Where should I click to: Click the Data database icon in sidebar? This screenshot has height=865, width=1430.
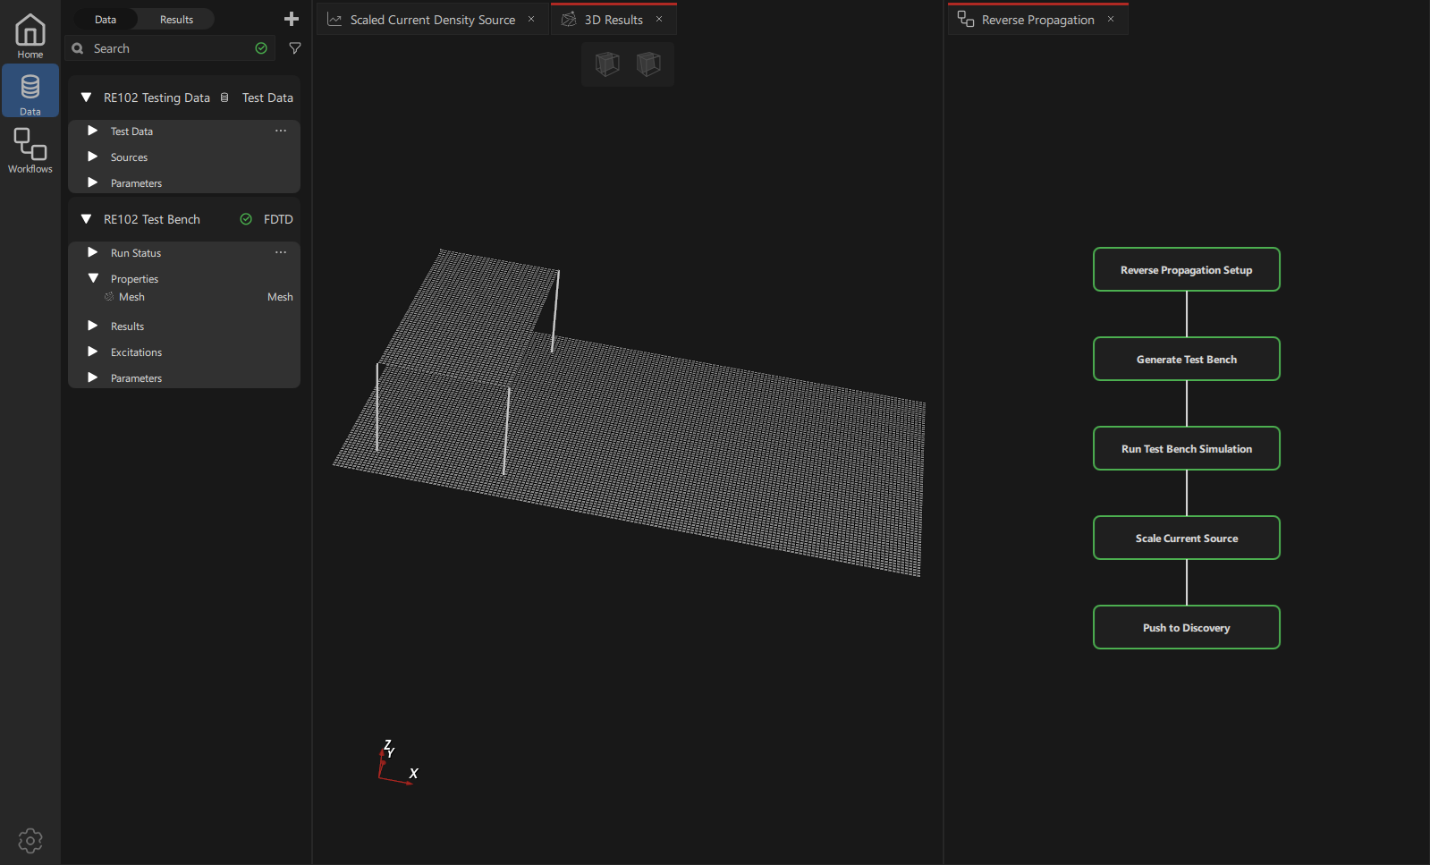pos(30,92)
